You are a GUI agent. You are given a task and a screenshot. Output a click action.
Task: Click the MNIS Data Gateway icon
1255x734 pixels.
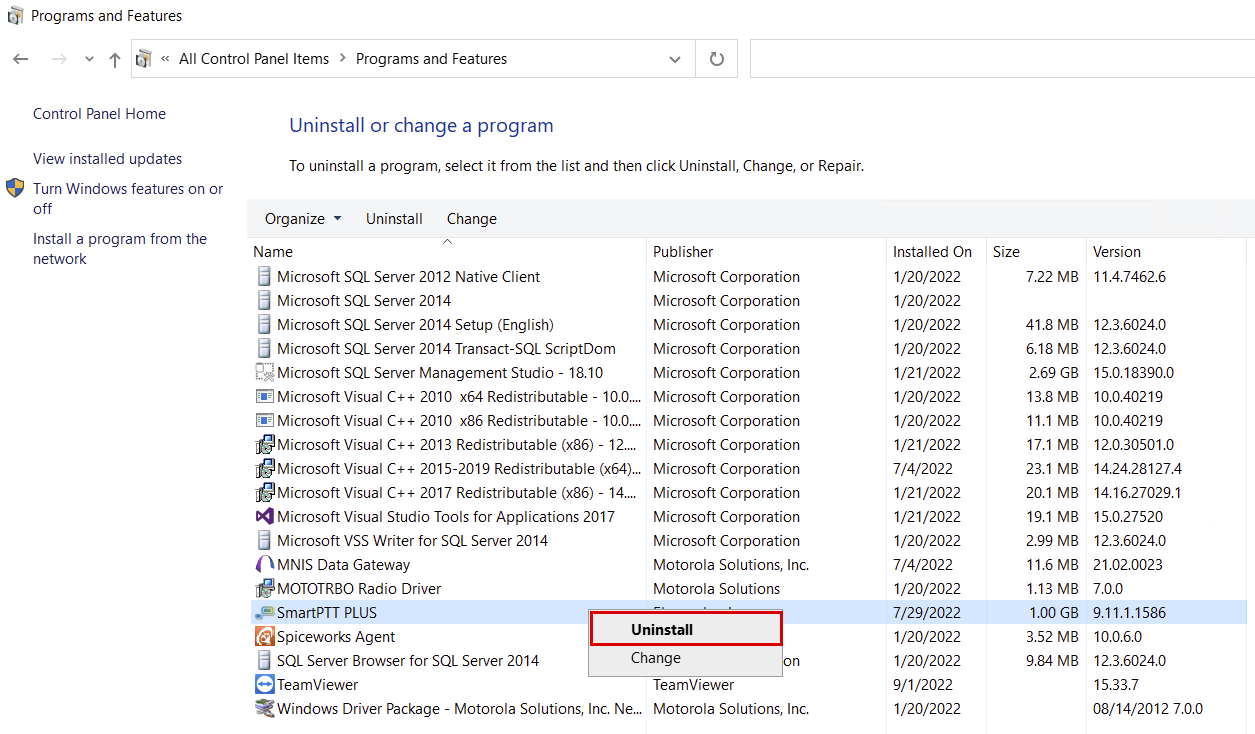click(x=264, y=565)
